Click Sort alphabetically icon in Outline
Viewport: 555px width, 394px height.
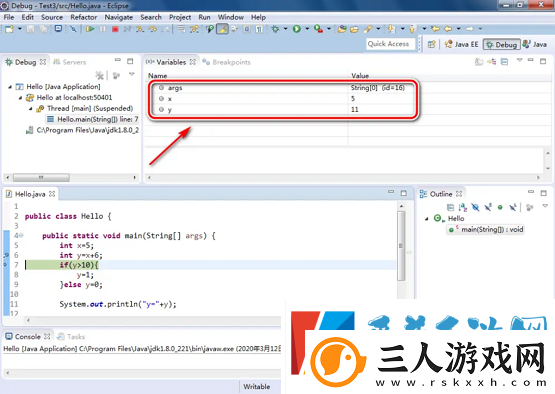[463, 207]
